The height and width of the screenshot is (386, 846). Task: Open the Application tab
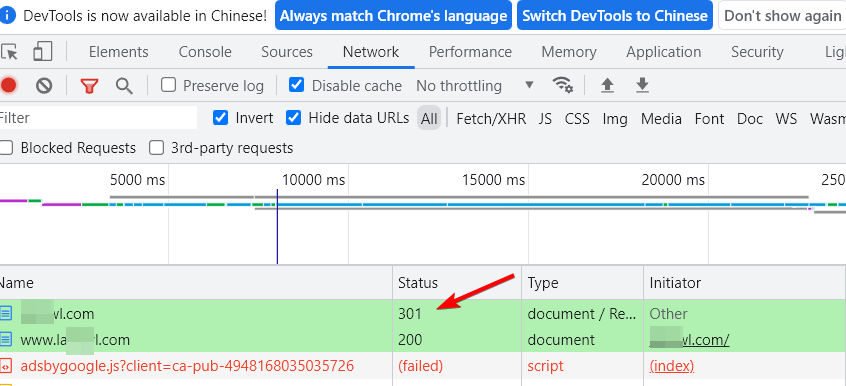pyautogui.click(x=664, y=52)
